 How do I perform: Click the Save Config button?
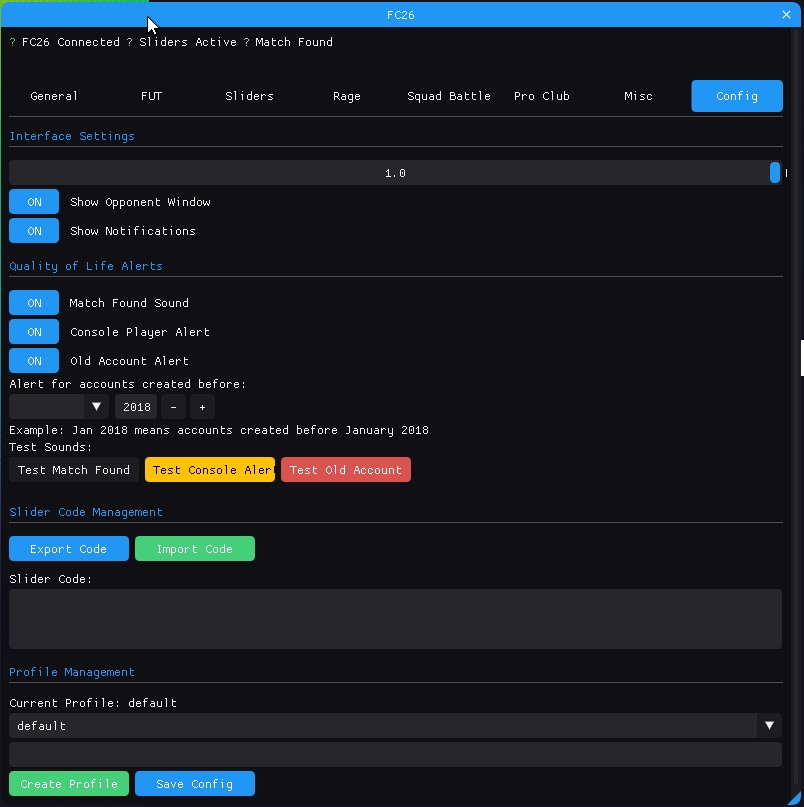(195, 784)
